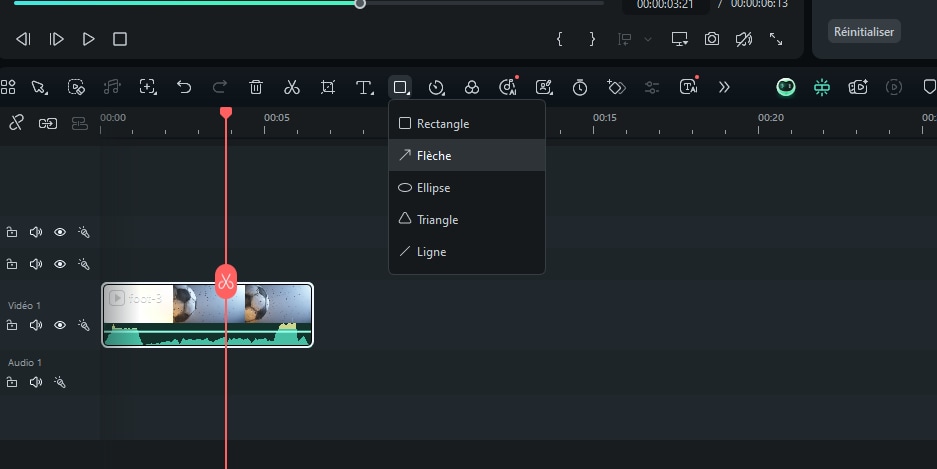Screen dimensions: 937x469
Task: Open the green AI copilot robot icon
Action: [786, 87]
